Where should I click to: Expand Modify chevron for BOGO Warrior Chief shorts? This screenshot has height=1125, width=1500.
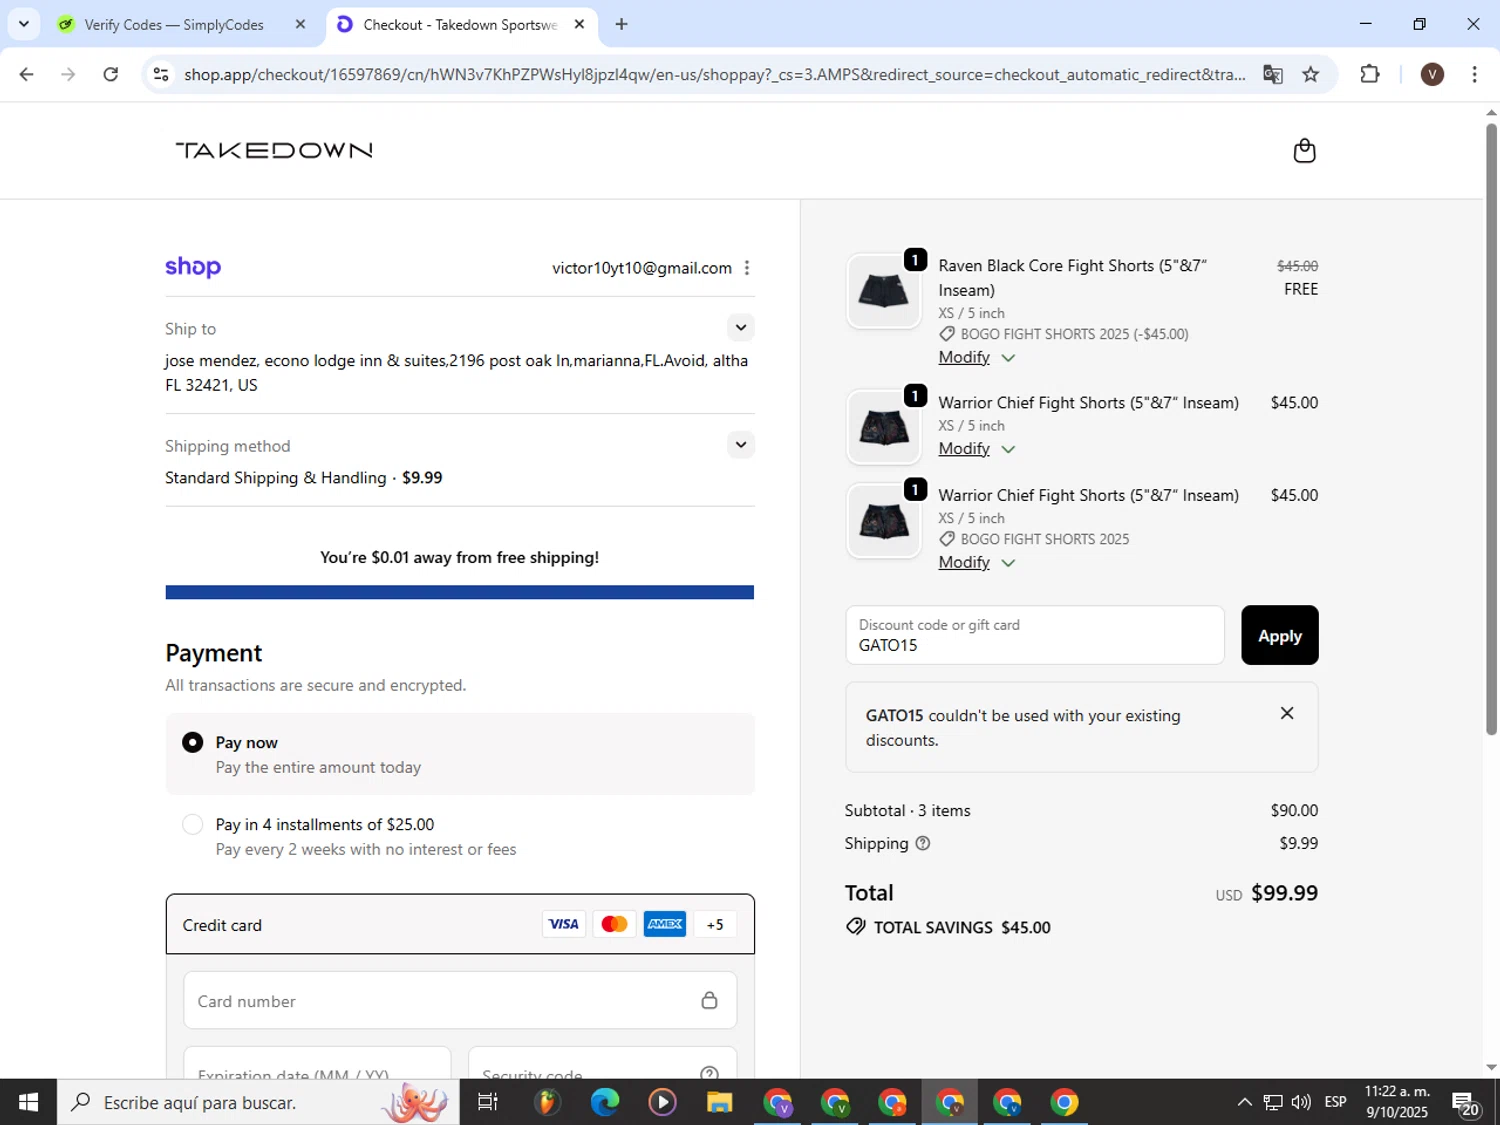click(1008, 563)
